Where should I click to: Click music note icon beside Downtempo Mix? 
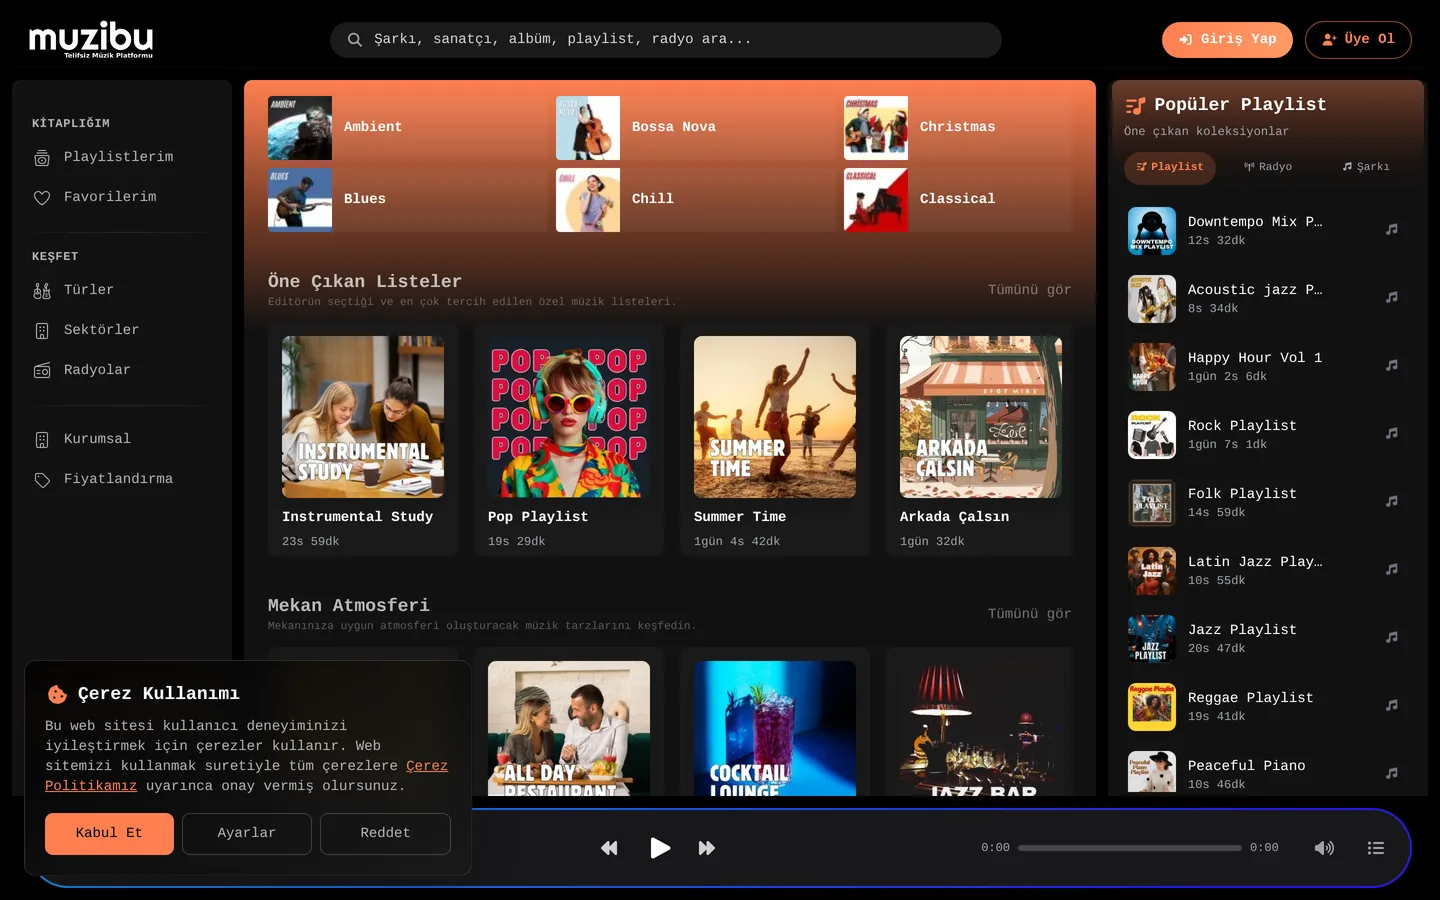tap(1392, 229)
